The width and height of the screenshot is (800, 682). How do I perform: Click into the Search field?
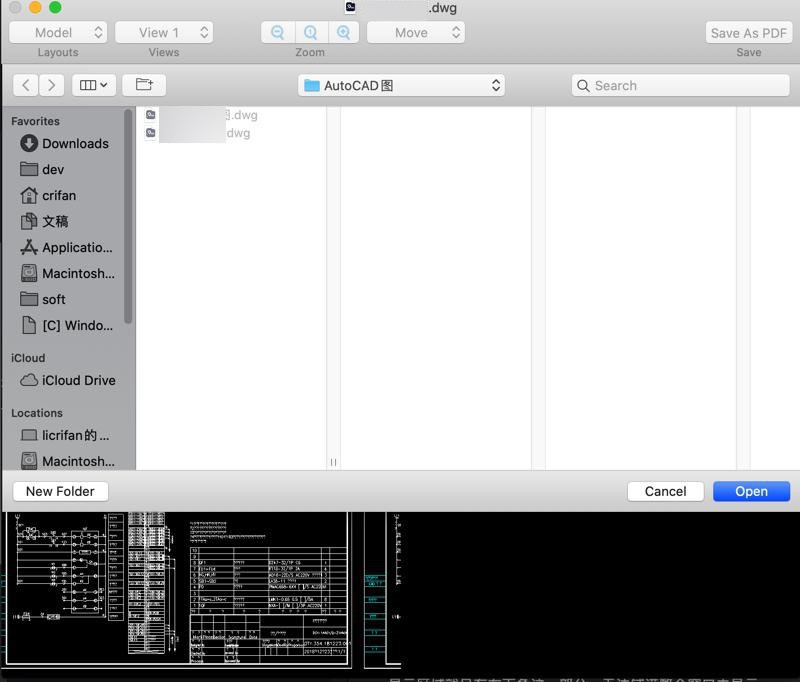click(x=681, y=85)
